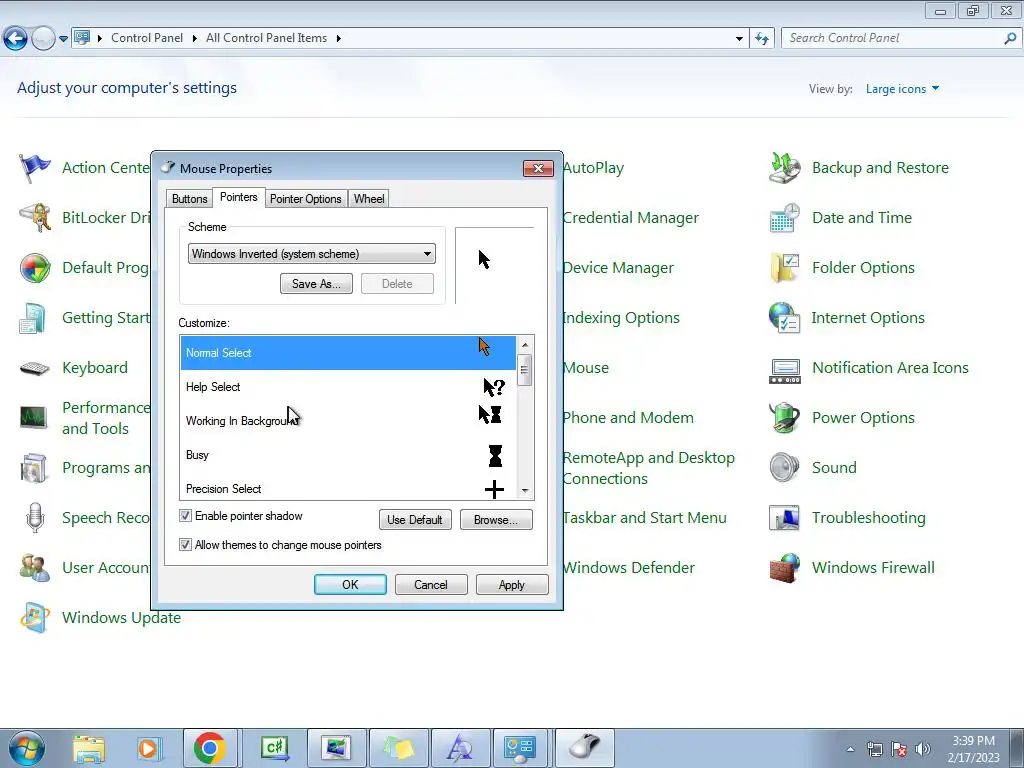The height and width of the screenshot is (768, 1024).
Task: Select the Normal Select pointer row
Action: pos(348,353)
